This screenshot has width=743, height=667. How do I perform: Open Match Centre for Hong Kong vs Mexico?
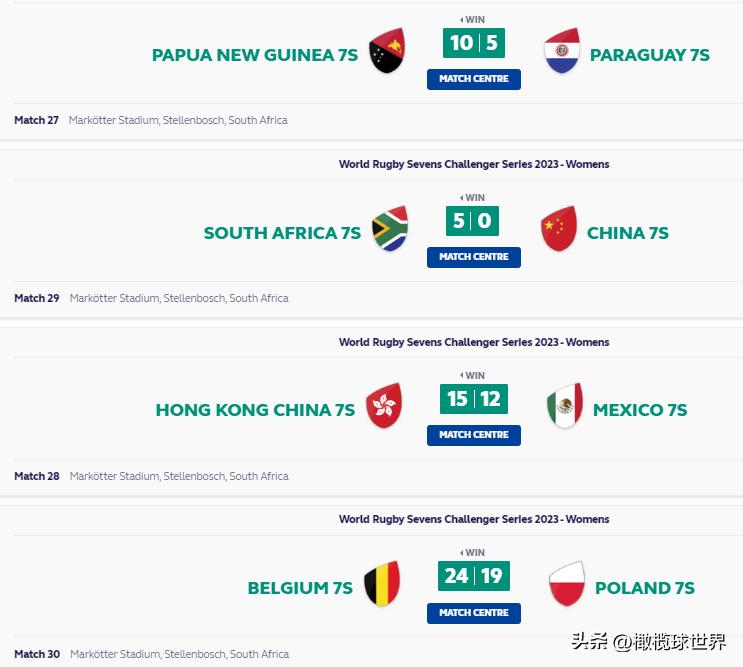pyautogui.click(x=474, y=435)
